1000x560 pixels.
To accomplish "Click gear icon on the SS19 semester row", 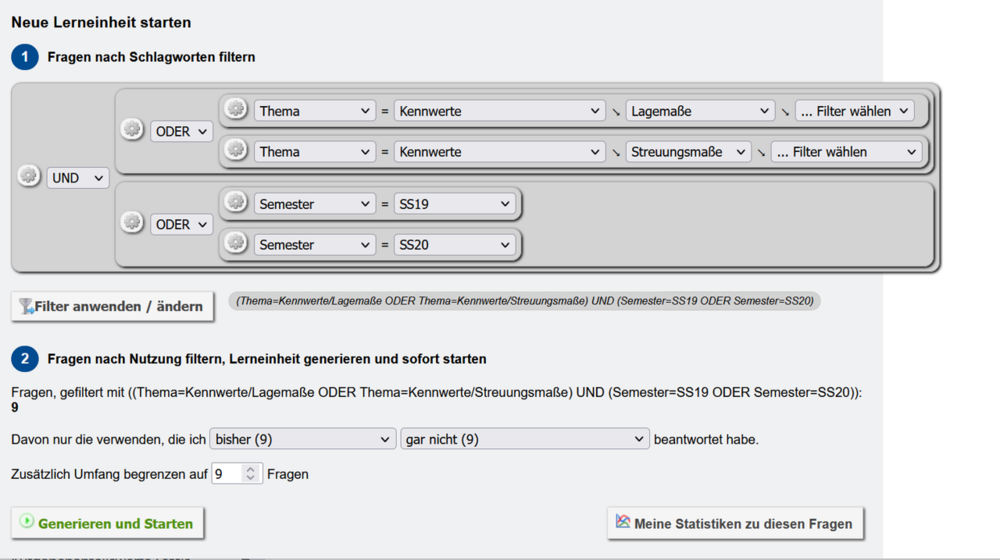I will click(236, 203).
